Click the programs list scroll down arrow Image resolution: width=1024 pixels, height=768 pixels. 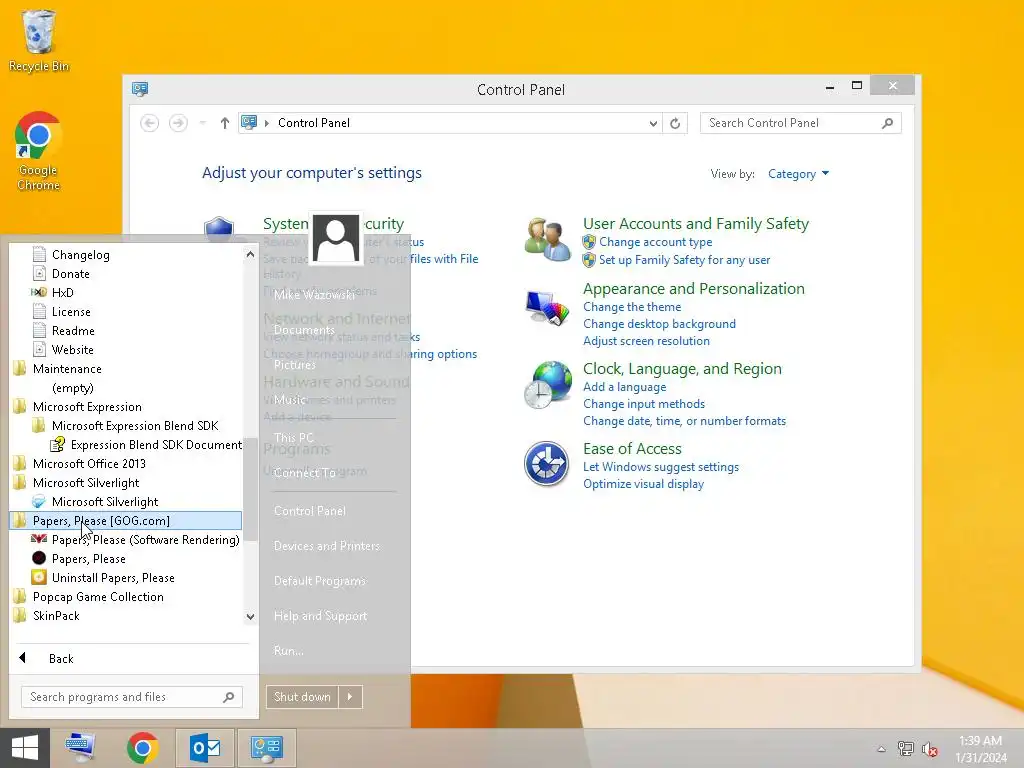click(x=250, y=616)
